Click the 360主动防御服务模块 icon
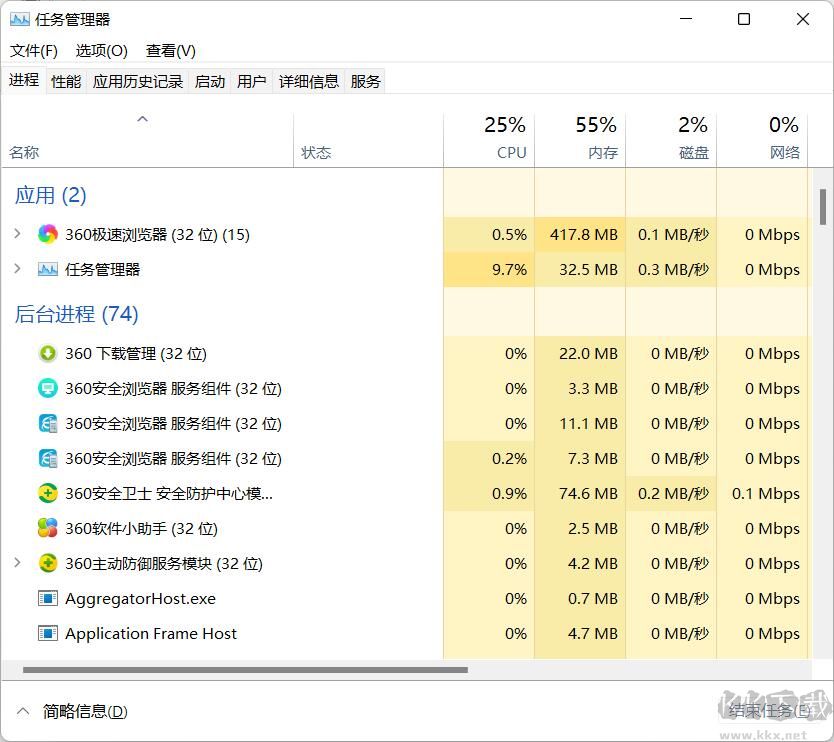Image resolution: width=834 pixels, height=742 pixels. coord(47,563)
